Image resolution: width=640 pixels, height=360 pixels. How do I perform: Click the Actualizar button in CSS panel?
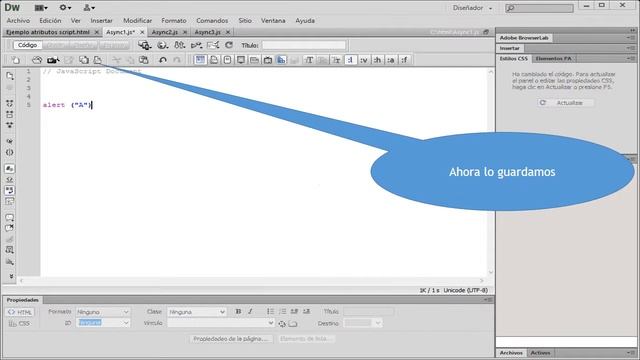coord(565,103)
